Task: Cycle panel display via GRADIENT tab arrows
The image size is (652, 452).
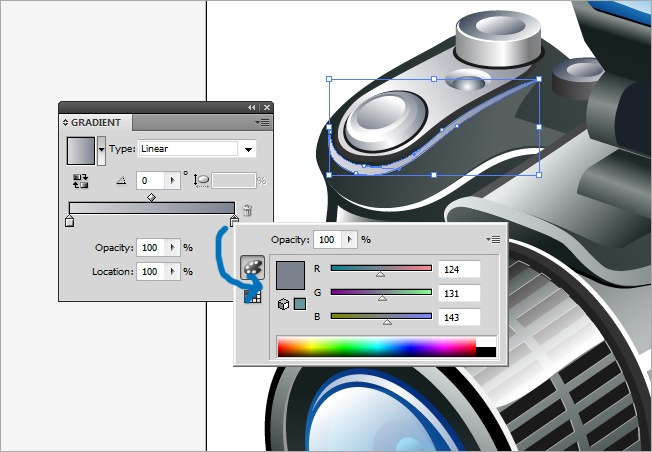Action: coord(65,123)
